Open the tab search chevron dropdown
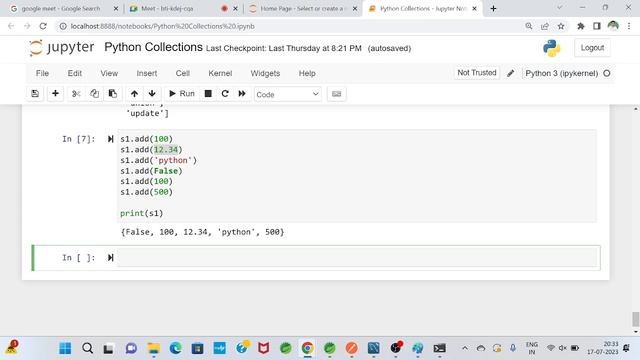 (x=560, y=7)
